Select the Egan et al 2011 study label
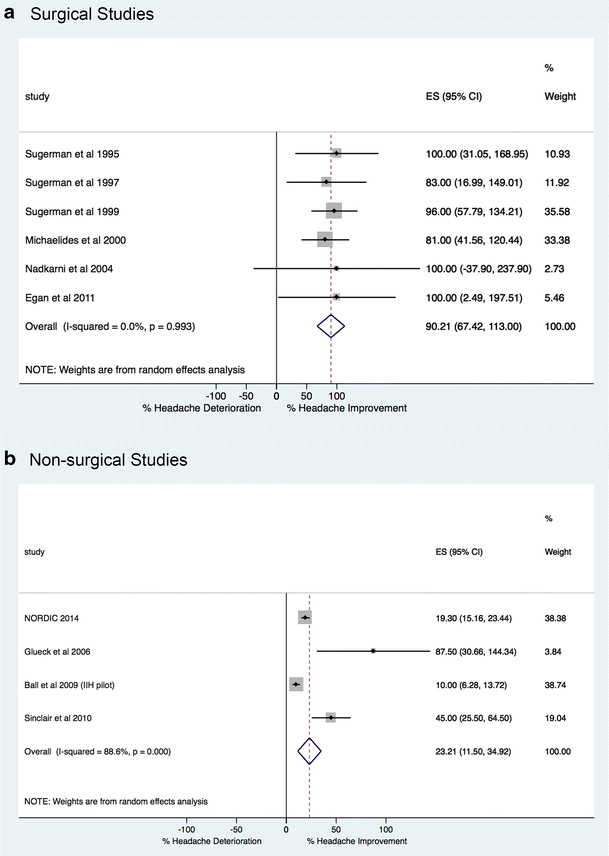This screenshot has height=856, width=609. point(59,298)
